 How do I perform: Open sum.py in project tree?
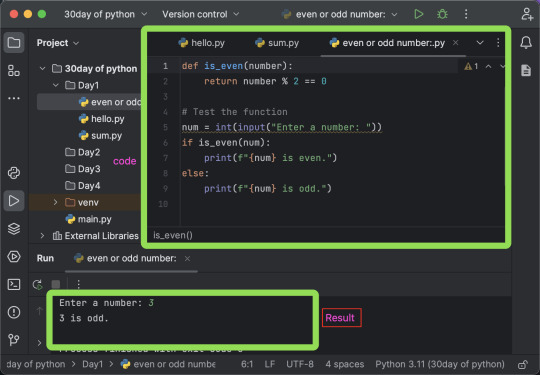[x=100, y=135]
